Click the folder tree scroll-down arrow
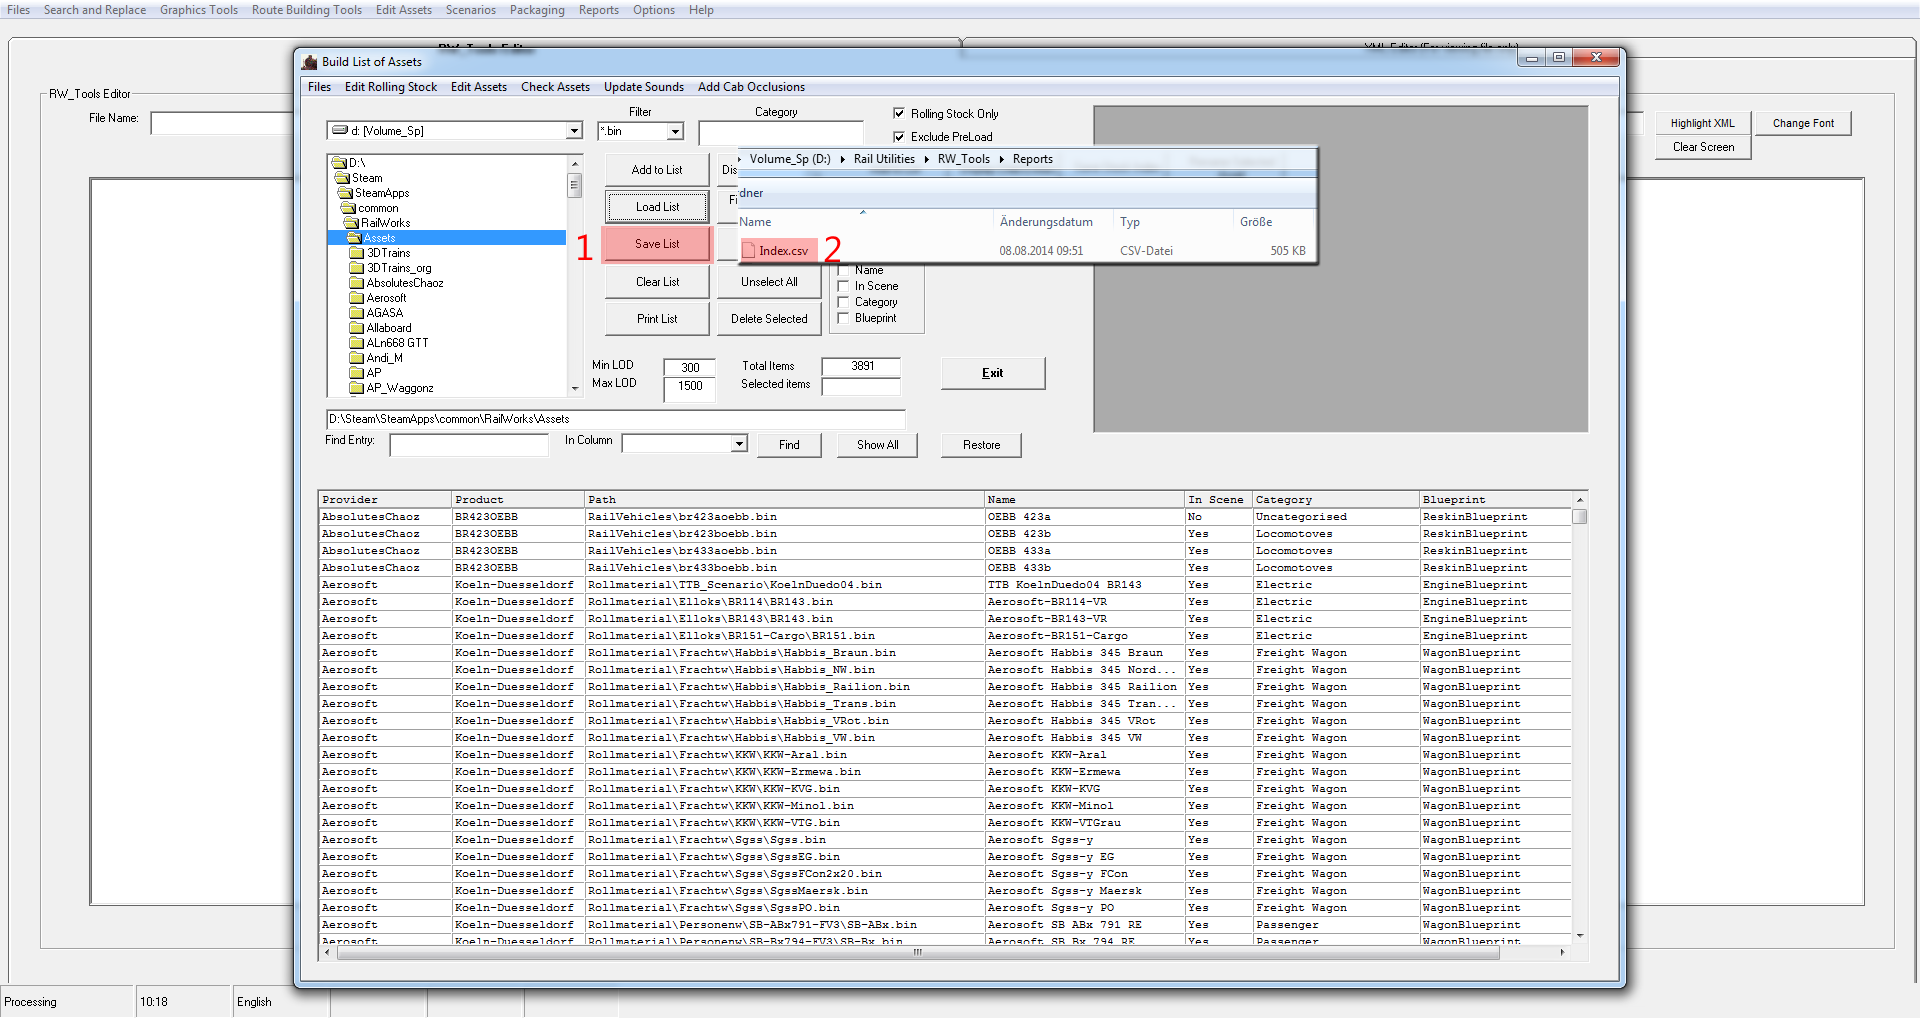Image resolution: width=1920 pixels, height=1018 pixels. 575,389
